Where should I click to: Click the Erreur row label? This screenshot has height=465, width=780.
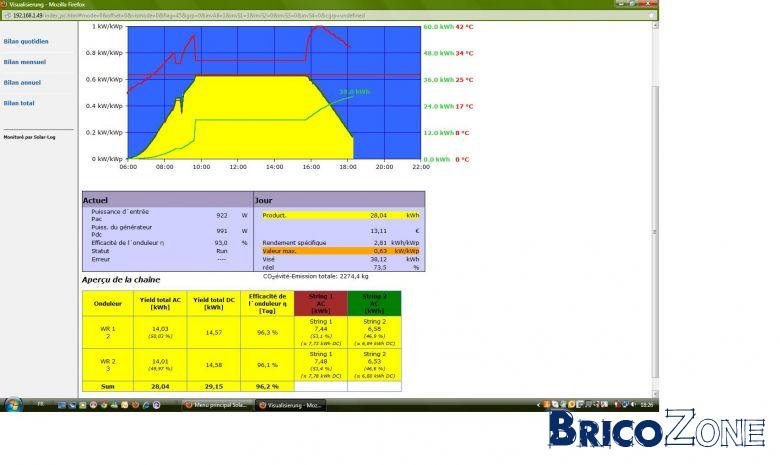[x=100, y=259]
